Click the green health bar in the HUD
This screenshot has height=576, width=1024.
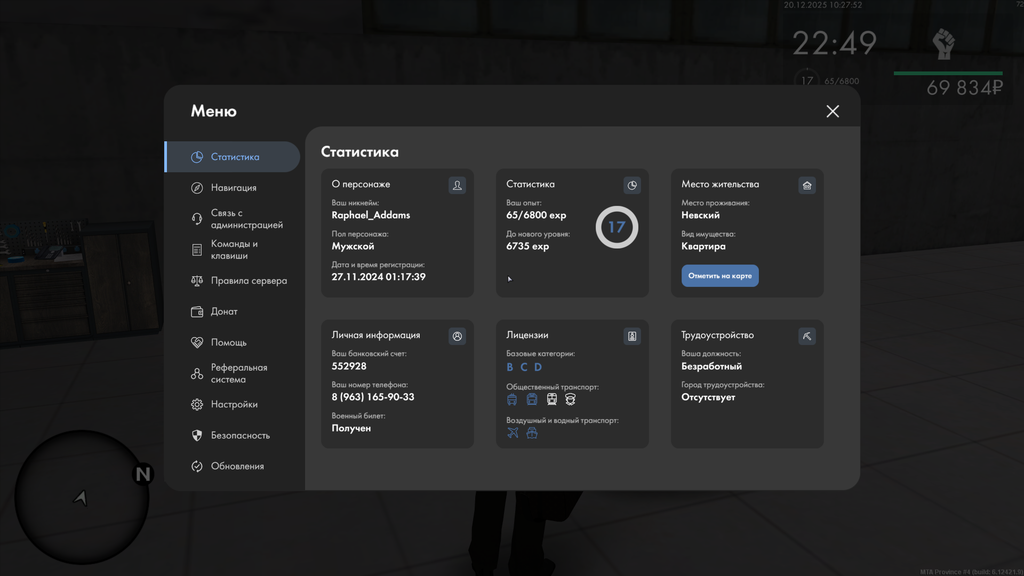[x=948, y=73]
